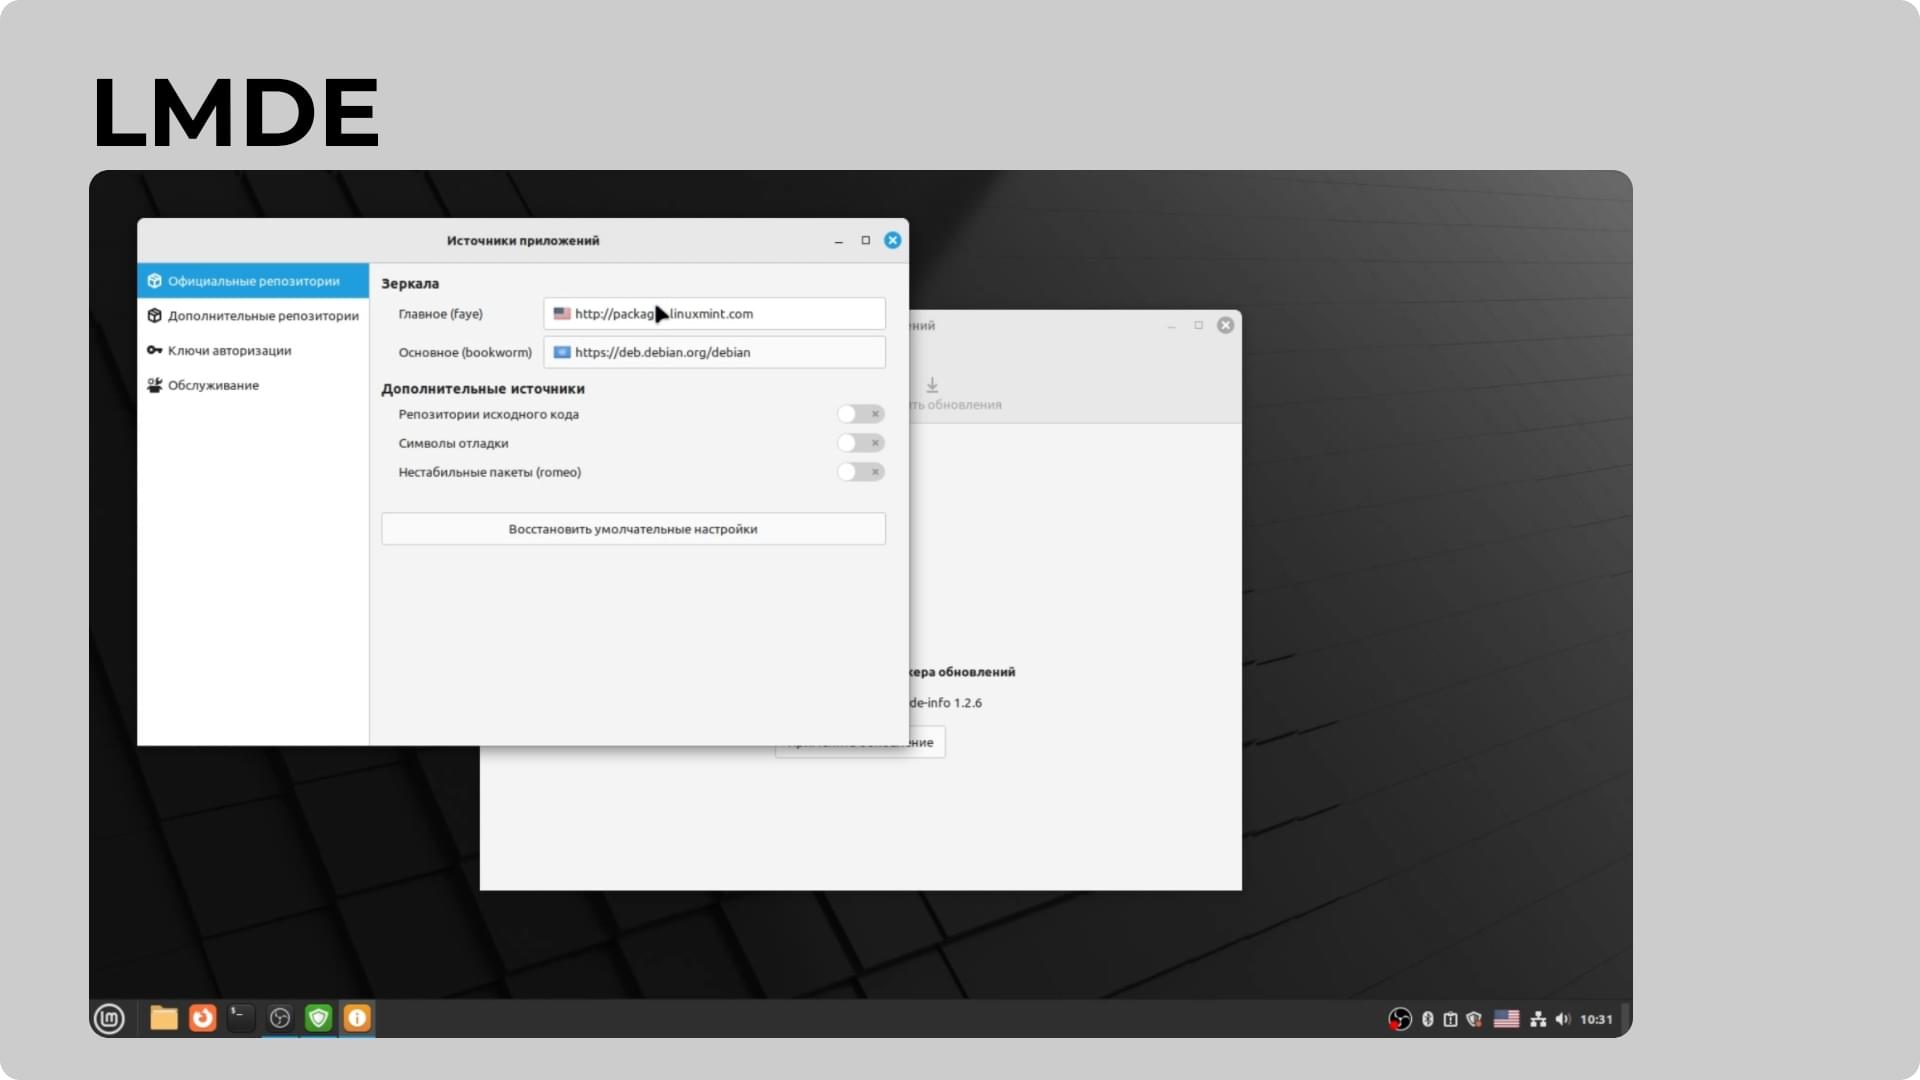
Task: Click the key icon beside Ключи авторизации
Action: [154, 351]
